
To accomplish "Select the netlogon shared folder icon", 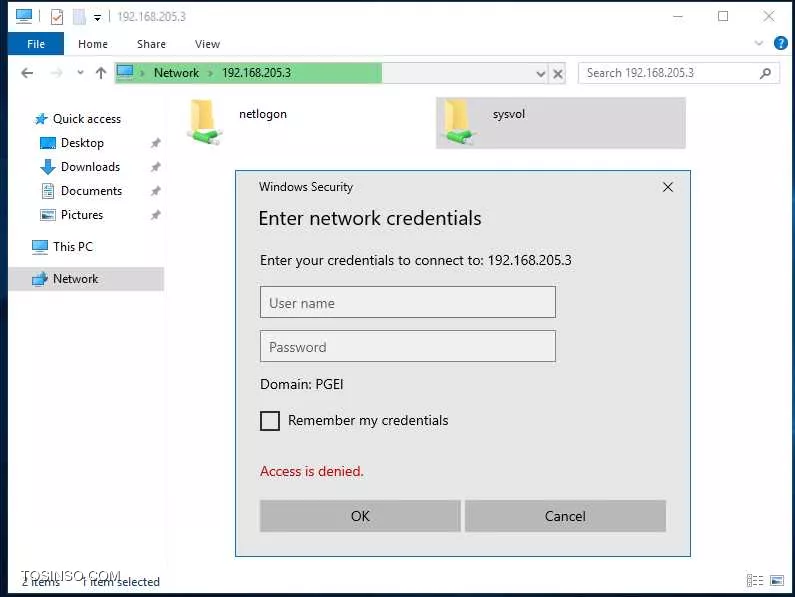I will click(x=204, y=122).
